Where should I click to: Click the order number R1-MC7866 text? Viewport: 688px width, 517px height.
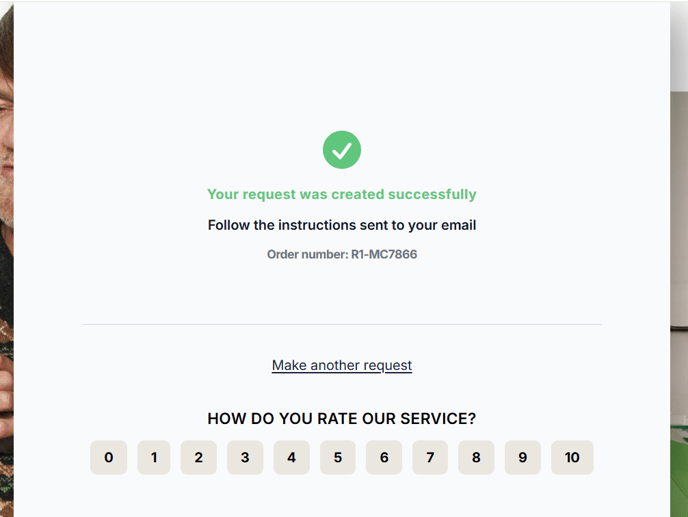click(342, 254)
